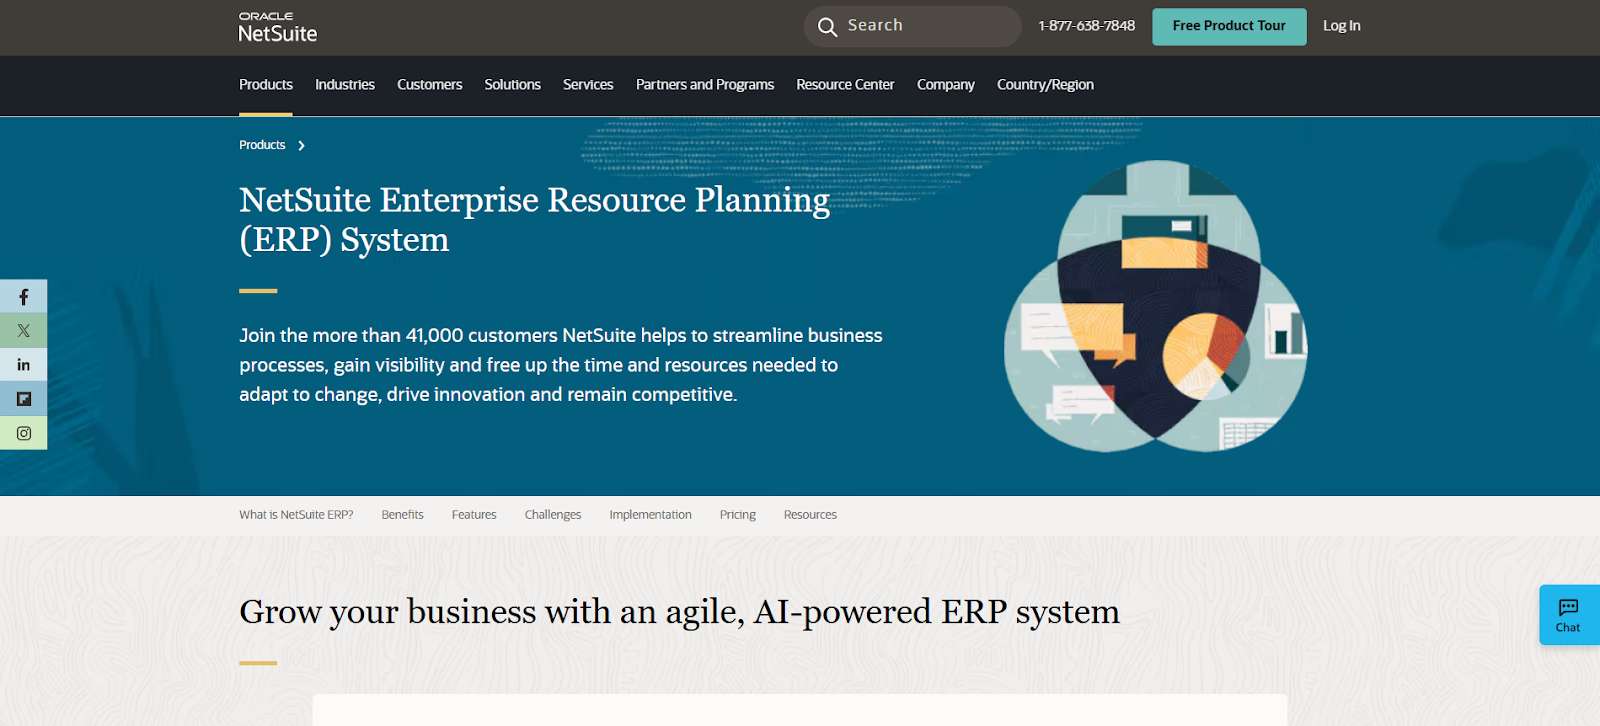The height and width of the screenshot is (726, 1600).
Task: Open the Solutions menu
Action: tap(513, 85)
